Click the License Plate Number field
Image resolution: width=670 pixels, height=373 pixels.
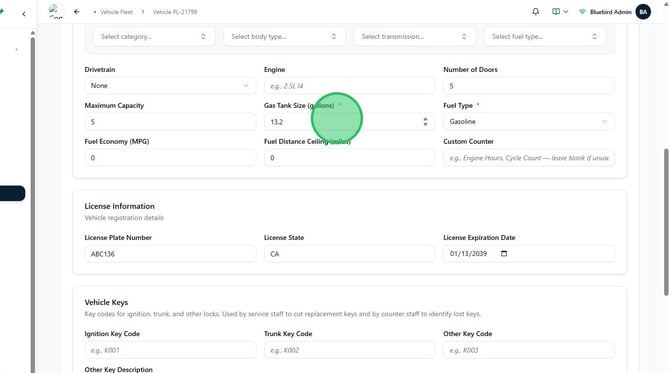pos(170,254)
